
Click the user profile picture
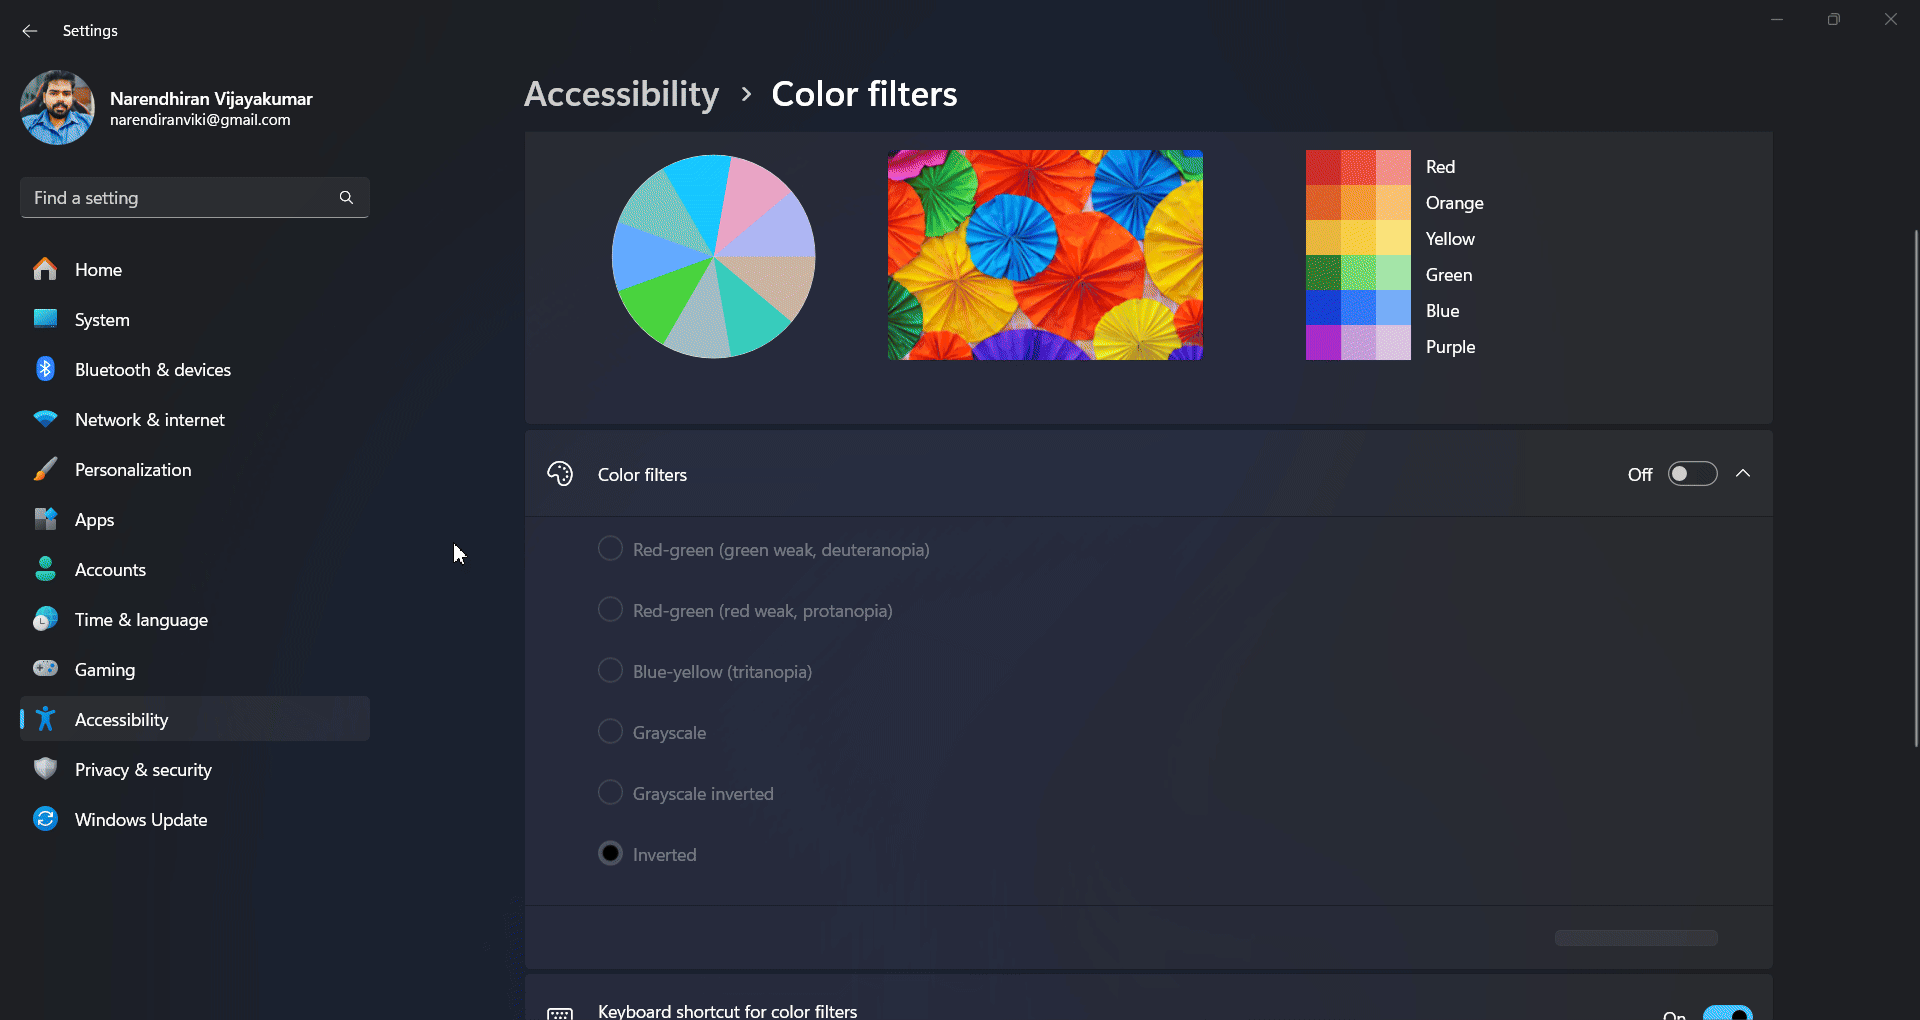pyautogui.click(x=57, y=108)
